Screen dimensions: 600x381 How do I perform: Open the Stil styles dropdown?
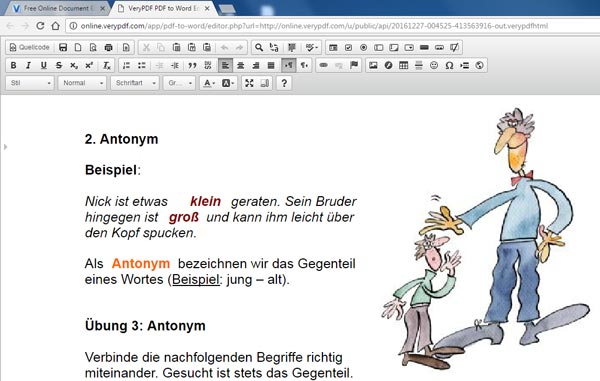click(x=30, y=83)
